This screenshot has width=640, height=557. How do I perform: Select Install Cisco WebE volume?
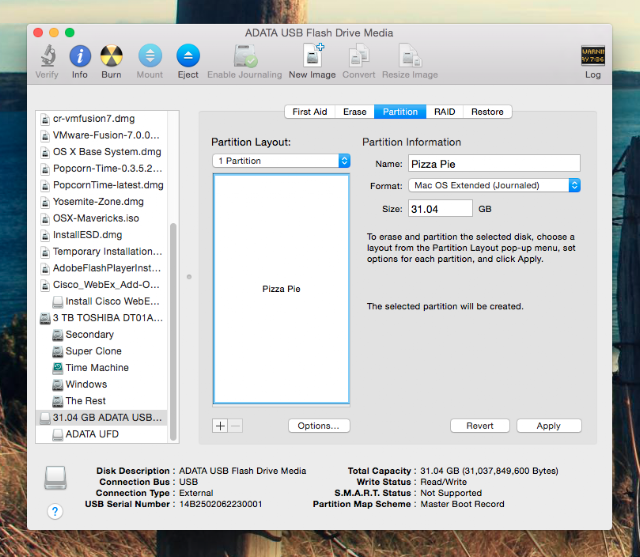[102, 301]
